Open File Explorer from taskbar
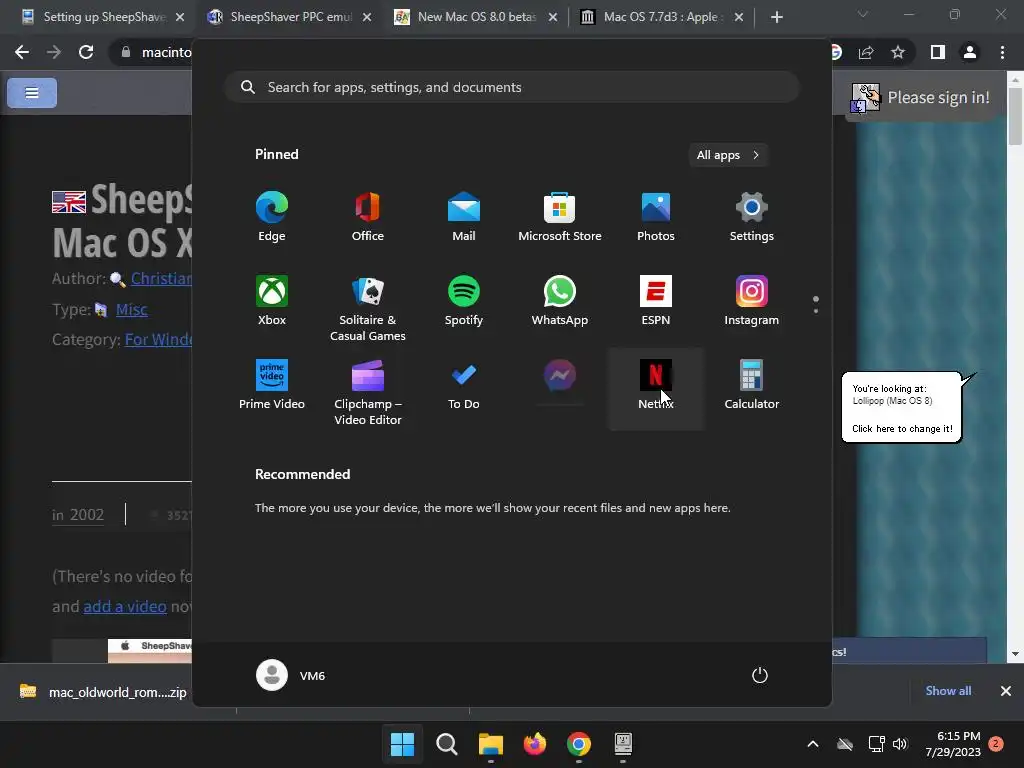 pyautogui.click(x=490, y=744)
